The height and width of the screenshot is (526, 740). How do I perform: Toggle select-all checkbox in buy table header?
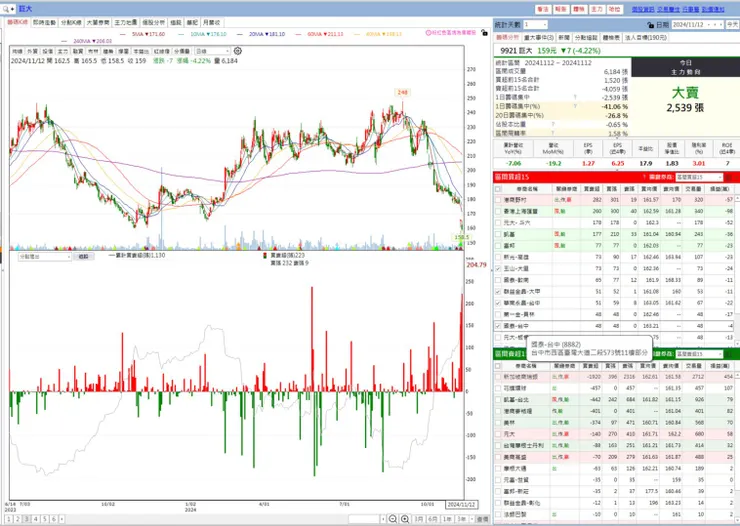(x=498, y=189)
